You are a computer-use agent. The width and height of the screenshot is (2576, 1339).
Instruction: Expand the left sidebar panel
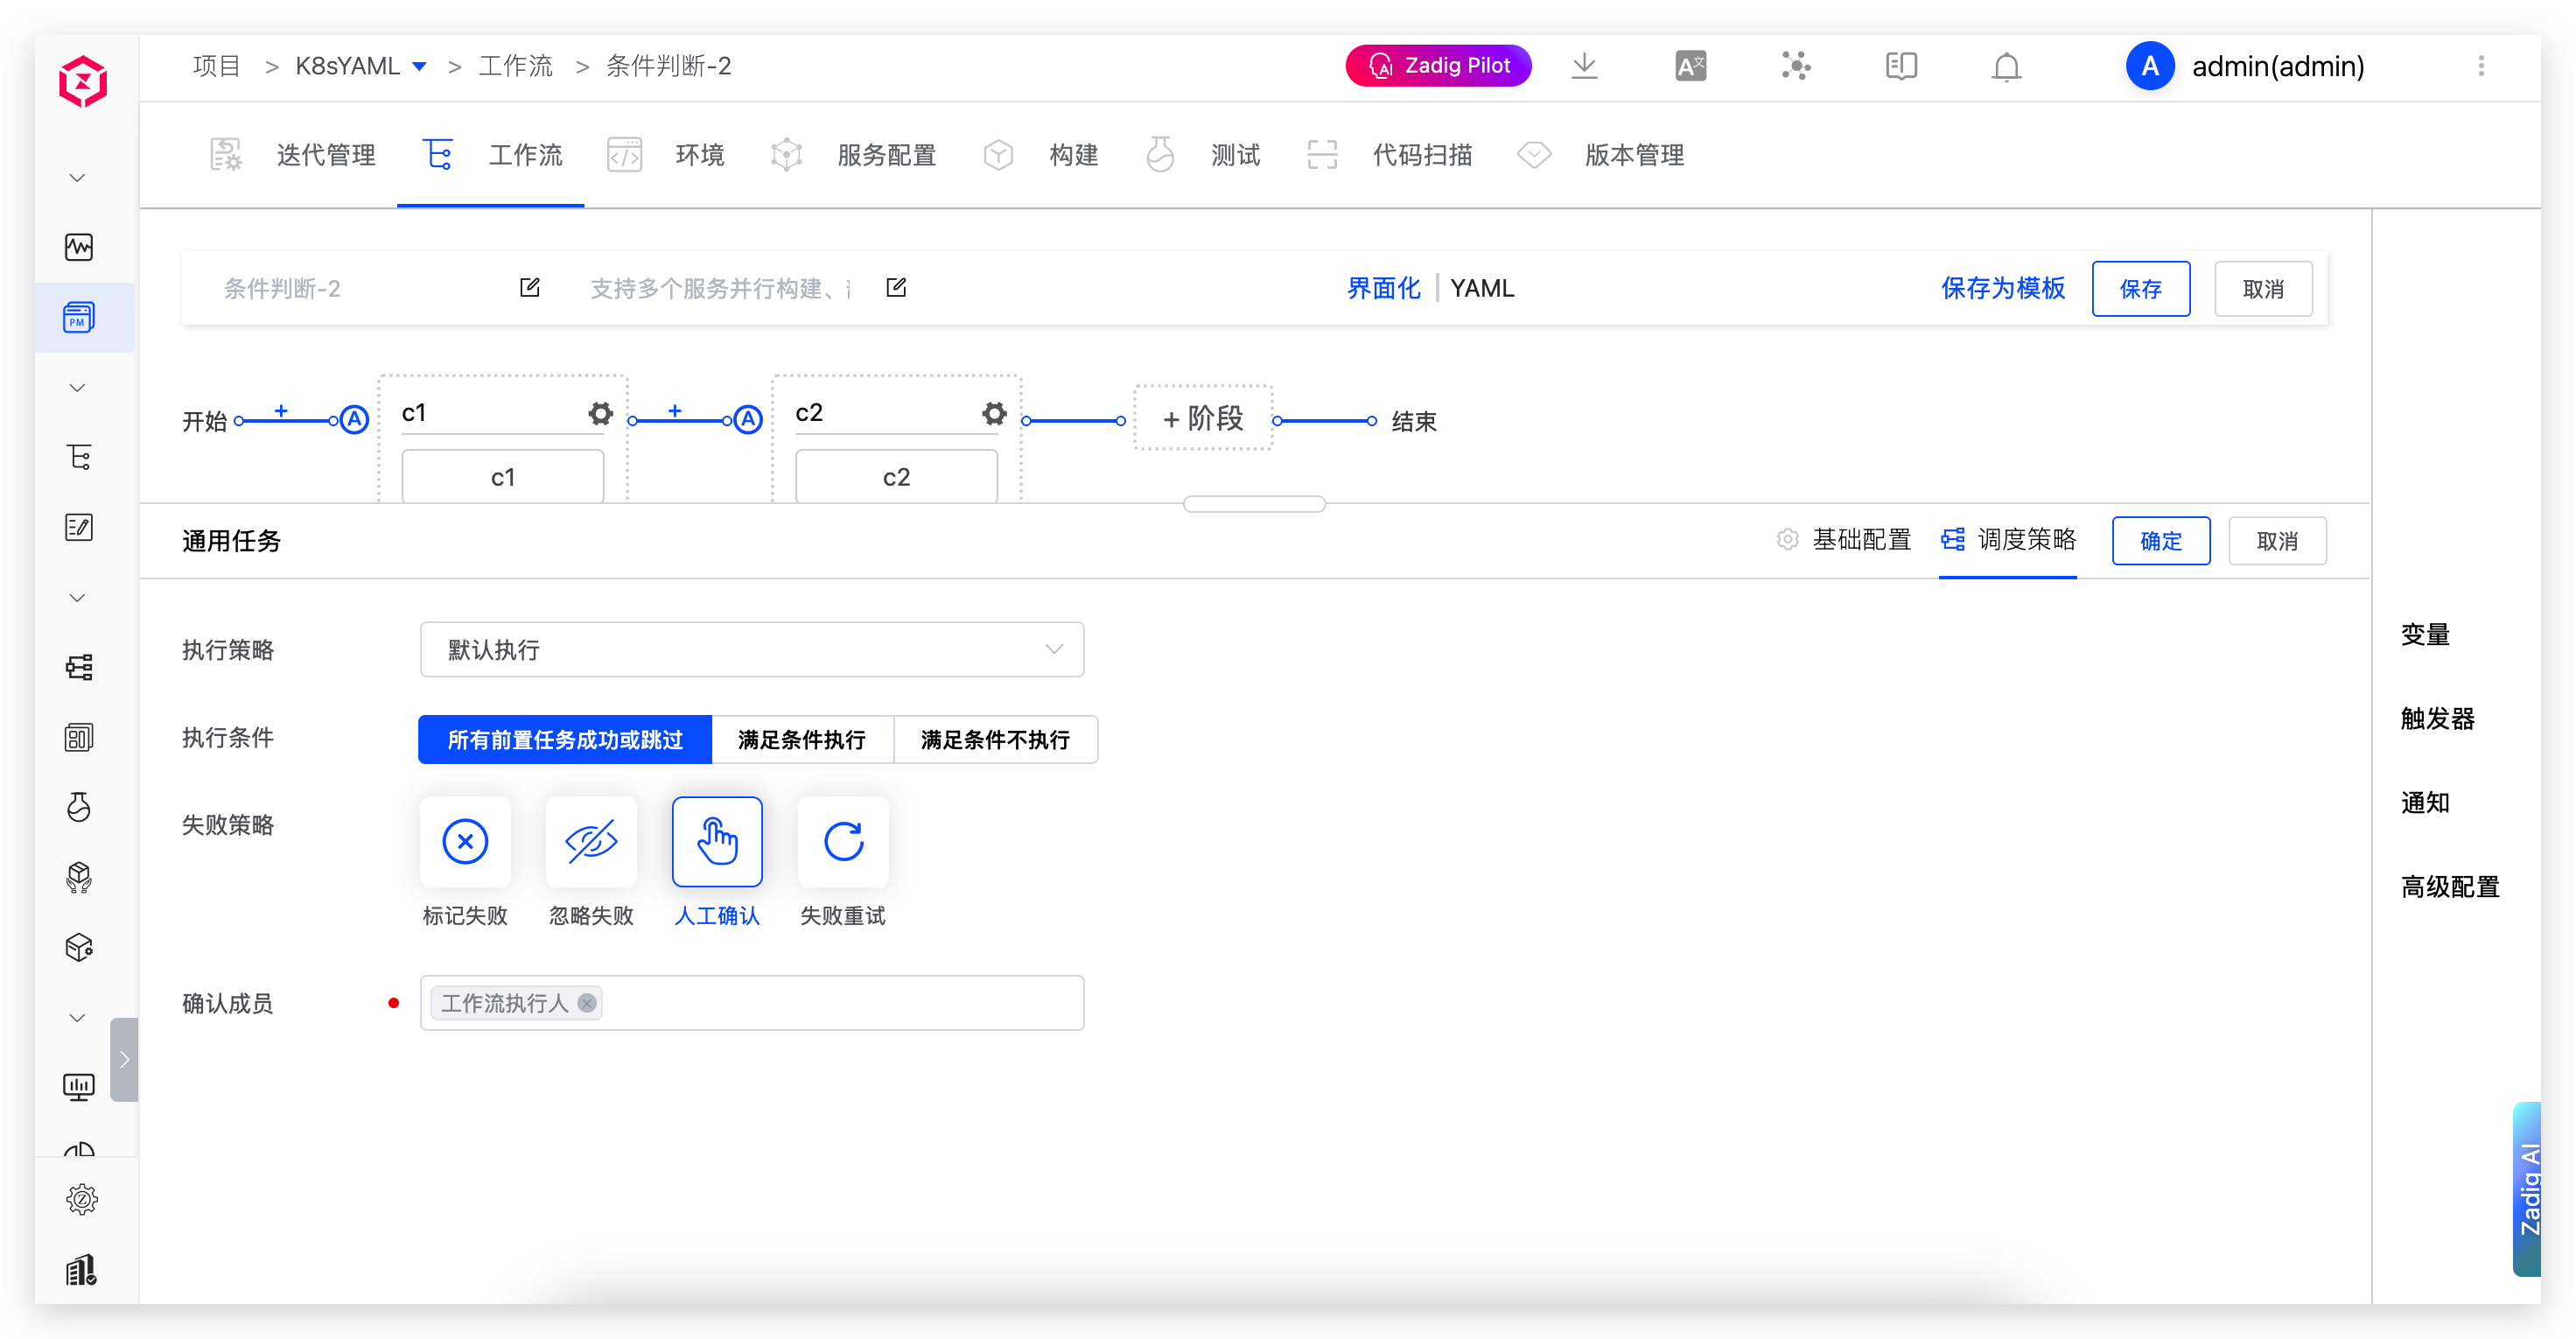[124, 1059]
